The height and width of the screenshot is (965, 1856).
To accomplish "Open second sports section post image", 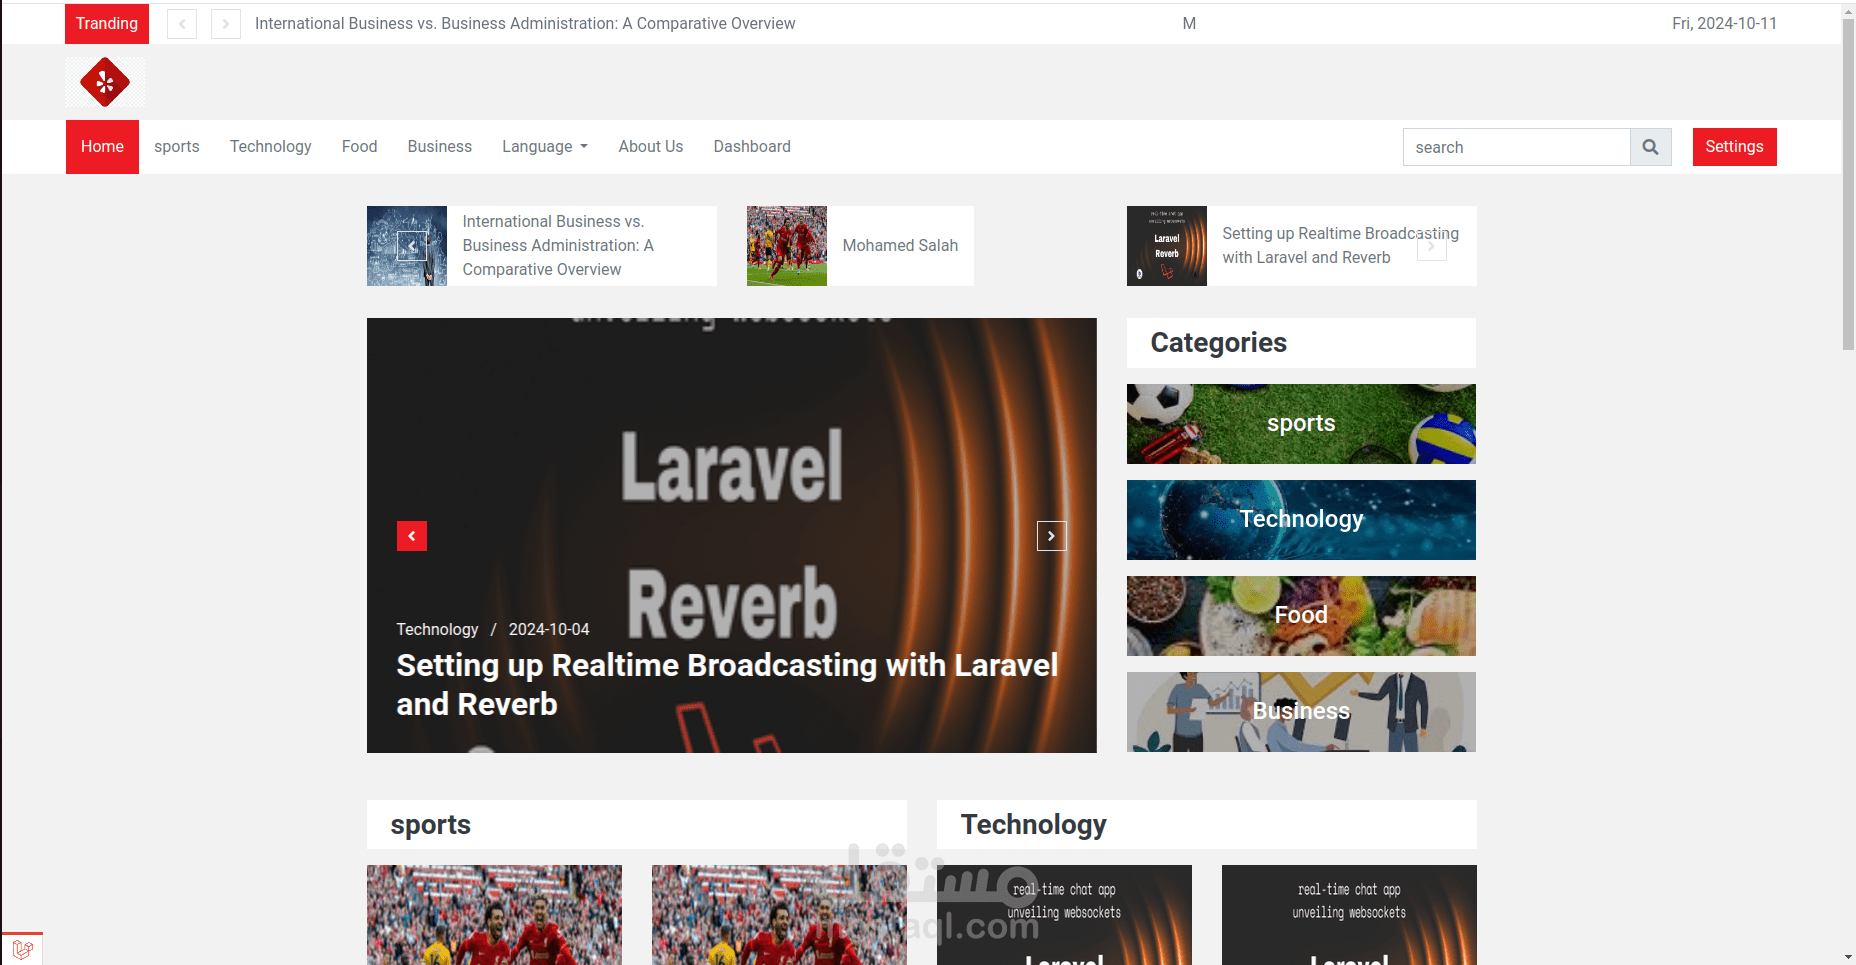I will (779, 915).
